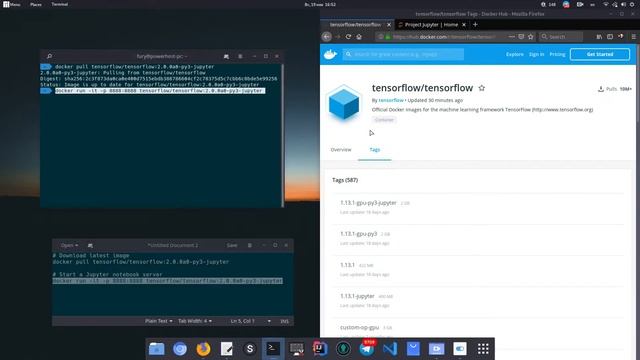Open the screen recorder icon in the dock
This screenshot has height=360, width=640.
click(x=436, y=349)
